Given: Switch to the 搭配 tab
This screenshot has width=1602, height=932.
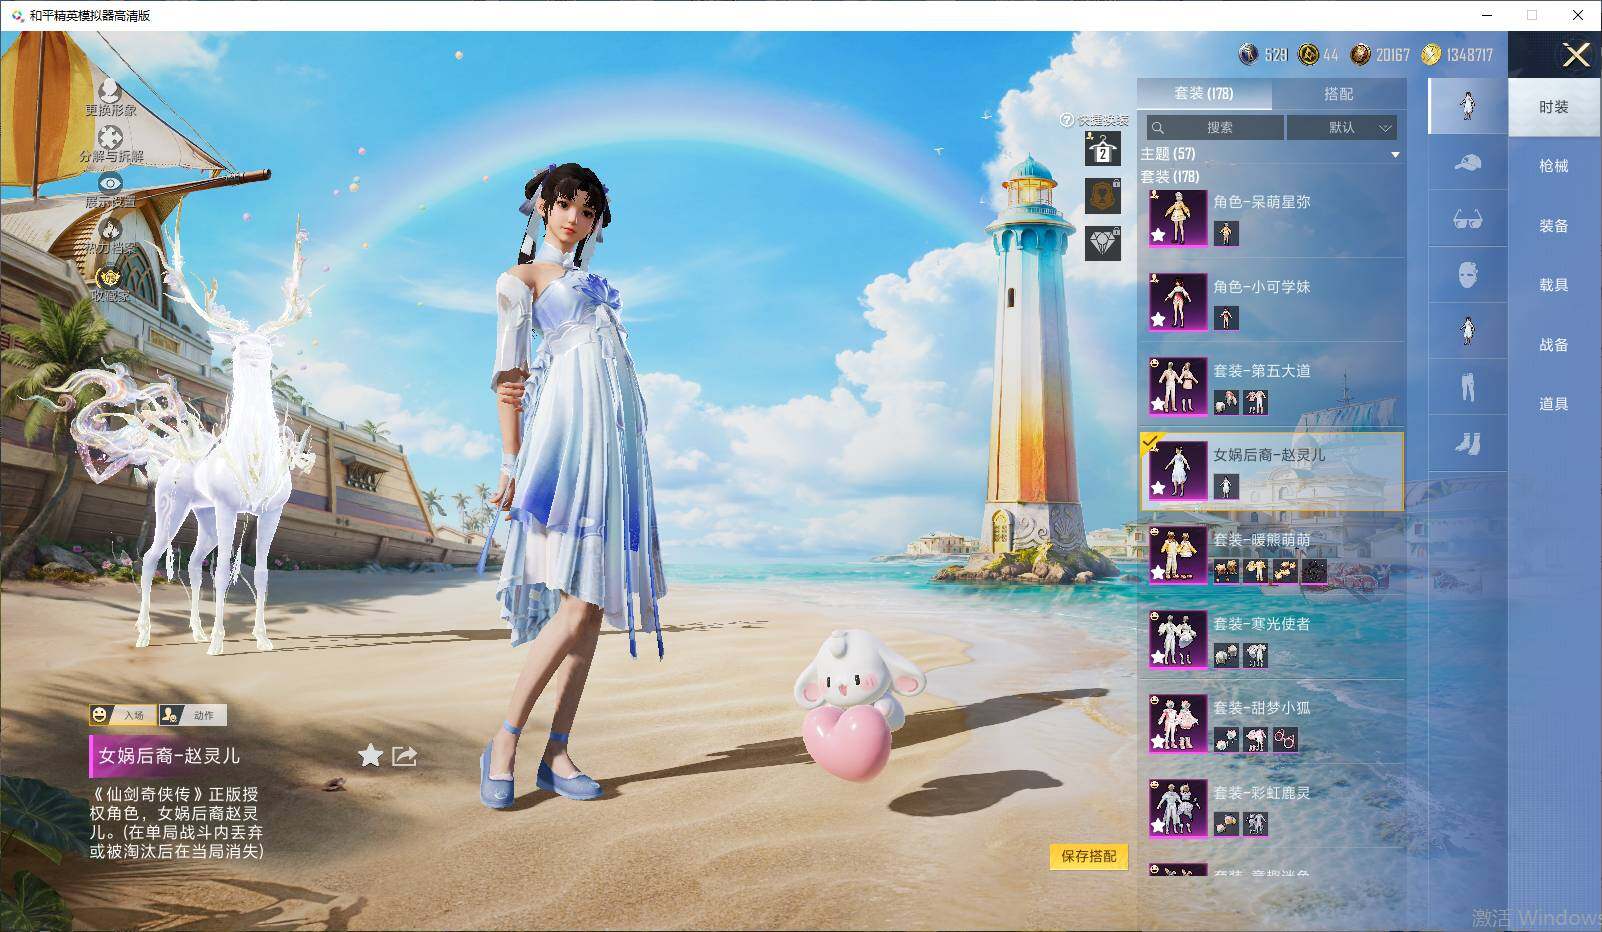Looking at the screenshot, I should coord(1338,94).
